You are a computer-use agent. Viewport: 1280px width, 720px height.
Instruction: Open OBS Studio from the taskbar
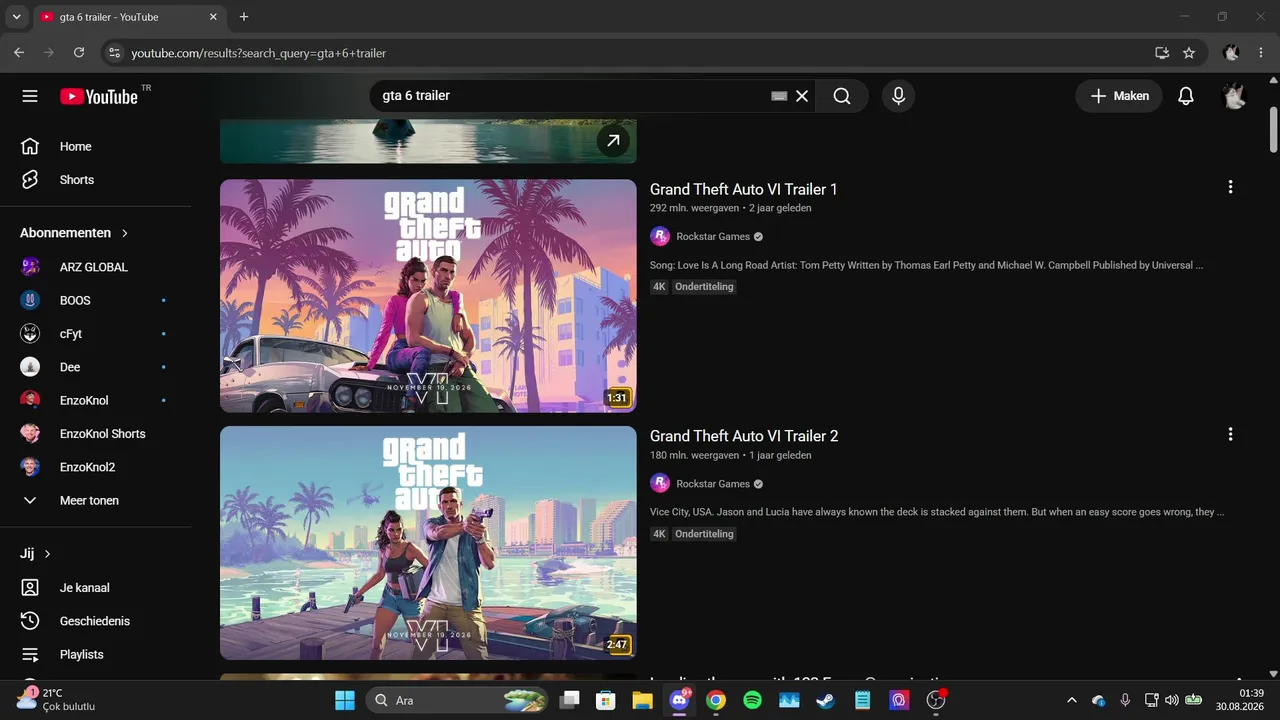(x=936, y=700)
